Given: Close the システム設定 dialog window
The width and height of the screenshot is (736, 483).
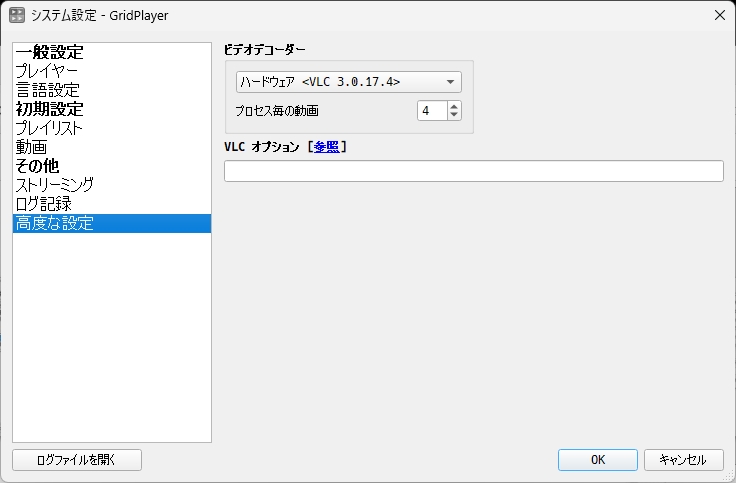Looking at the screenshot, I should [719, 15].
